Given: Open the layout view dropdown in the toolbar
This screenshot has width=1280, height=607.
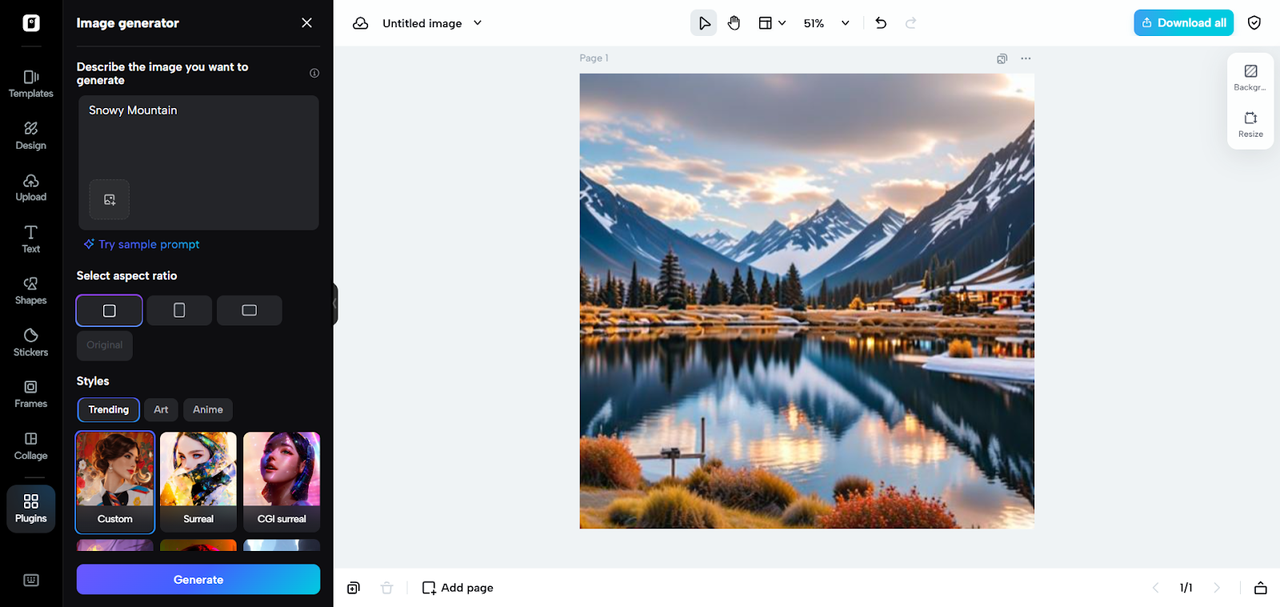Looking at the screenshot, I should [772, 22].
